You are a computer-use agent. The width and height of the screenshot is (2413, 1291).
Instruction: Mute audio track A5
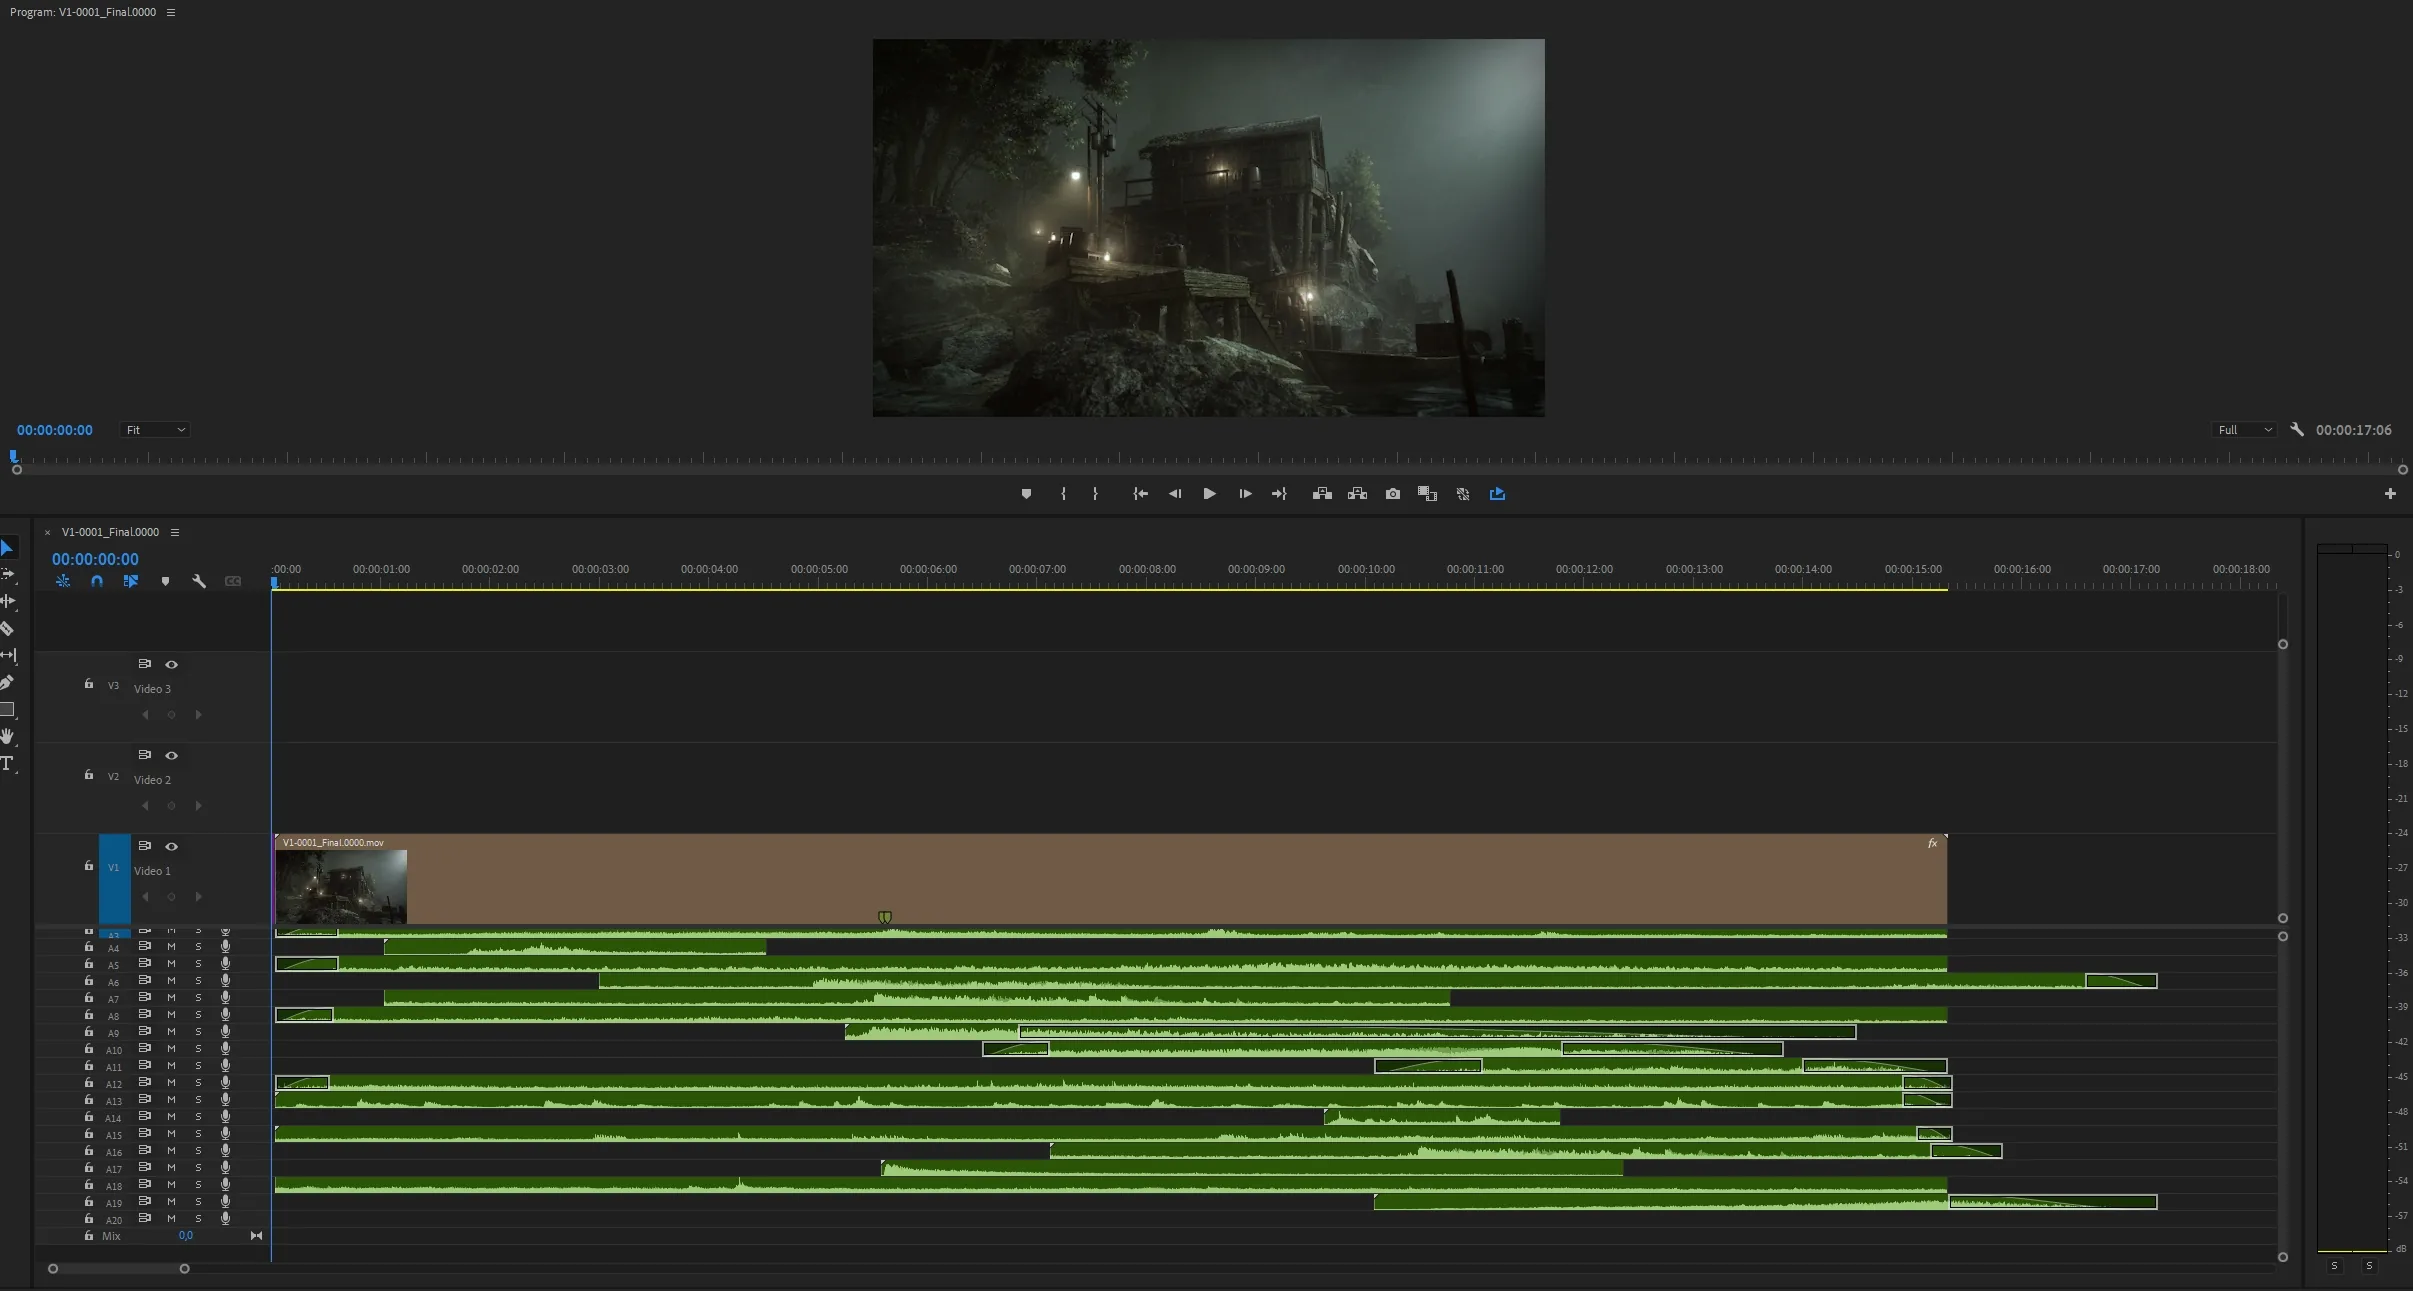coord(171,964)
